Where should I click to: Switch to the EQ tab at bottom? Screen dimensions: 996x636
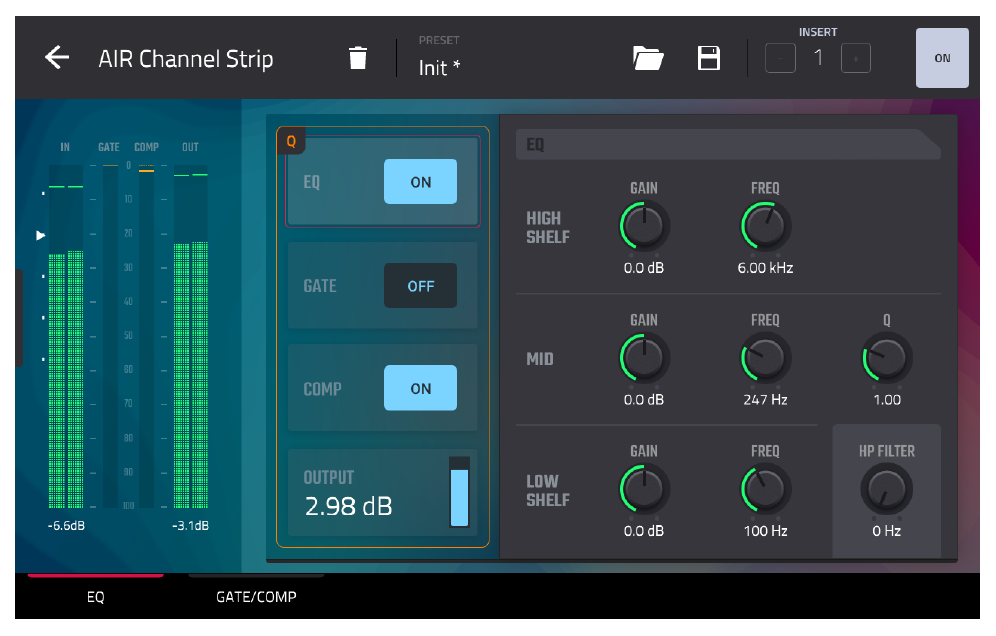click(95, 596)
